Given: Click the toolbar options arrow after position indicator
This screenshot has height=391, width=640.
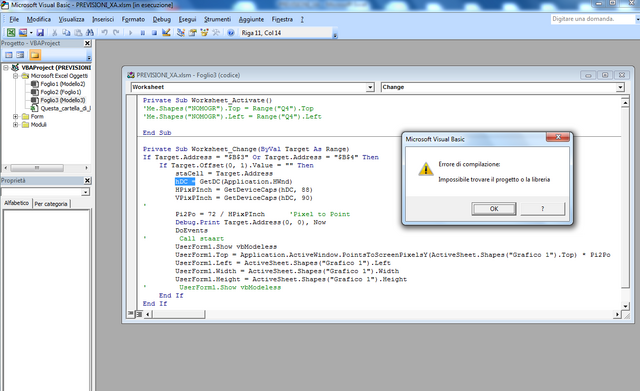Looking at the screenshot, I should tap(335, 35).
